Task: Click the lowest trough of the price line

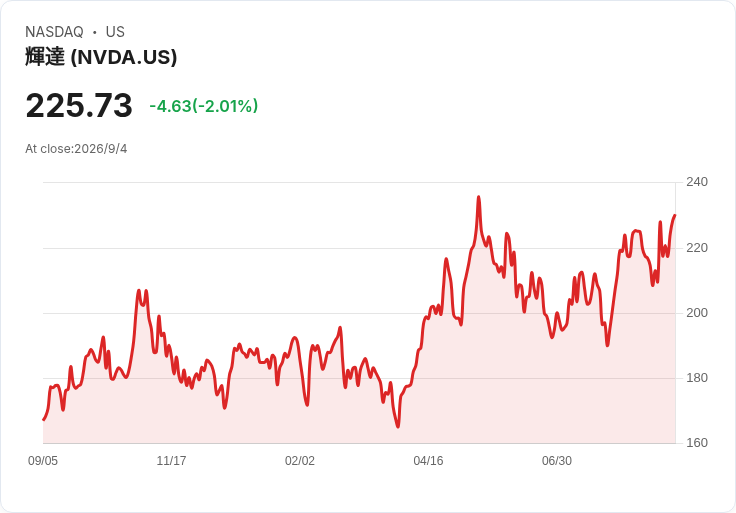Action: [398, 427]
